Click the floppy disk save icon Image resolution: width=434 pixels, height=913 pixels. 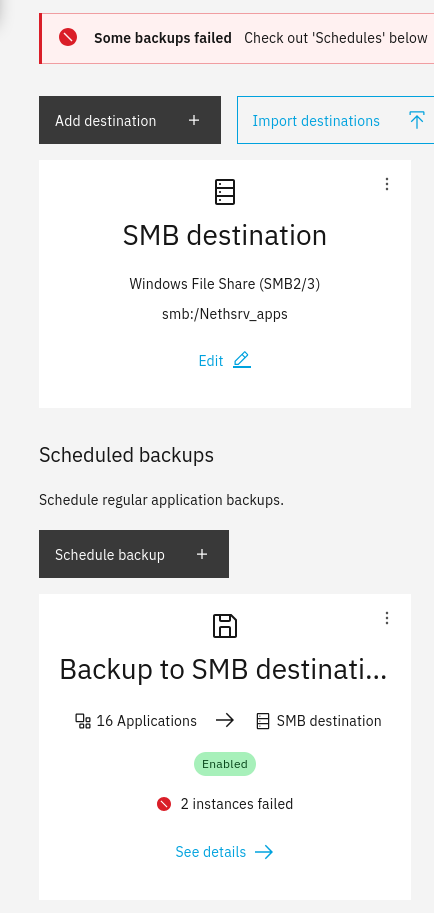pos(225,626)
